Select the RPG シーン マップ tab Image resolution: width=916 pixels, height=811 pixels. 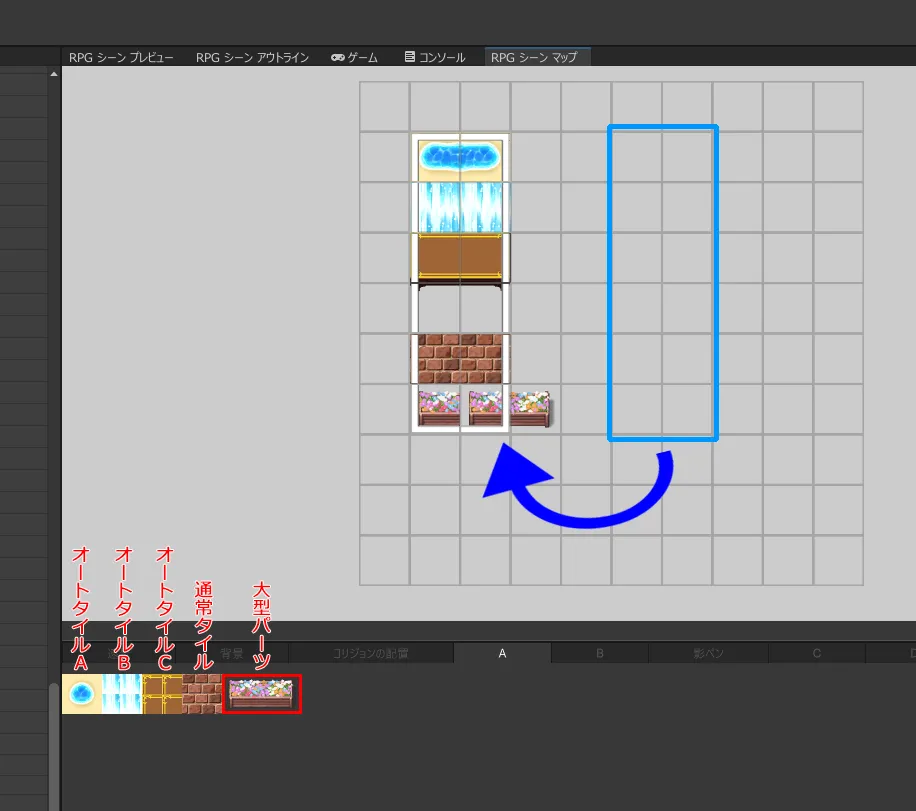tap(534, 58)
